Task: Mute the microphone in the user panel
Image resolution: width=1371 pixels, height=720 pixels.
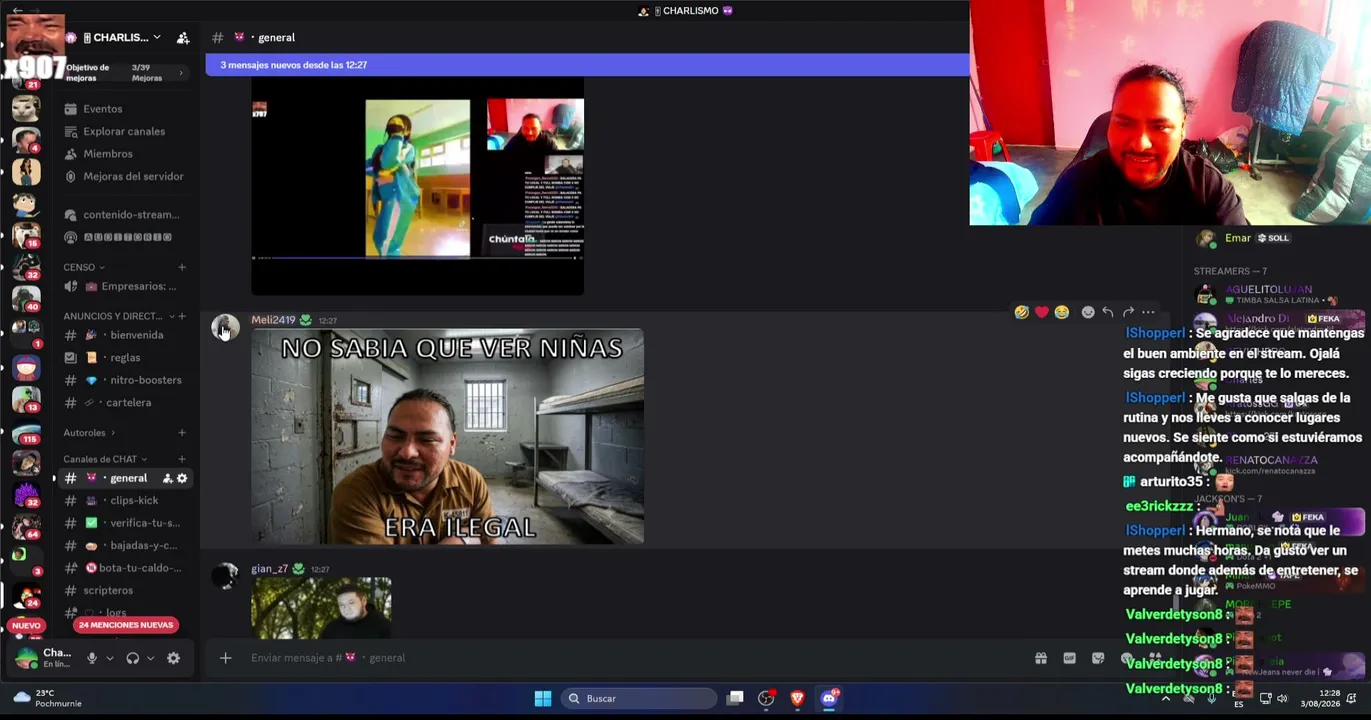Action: coord(92,658)
